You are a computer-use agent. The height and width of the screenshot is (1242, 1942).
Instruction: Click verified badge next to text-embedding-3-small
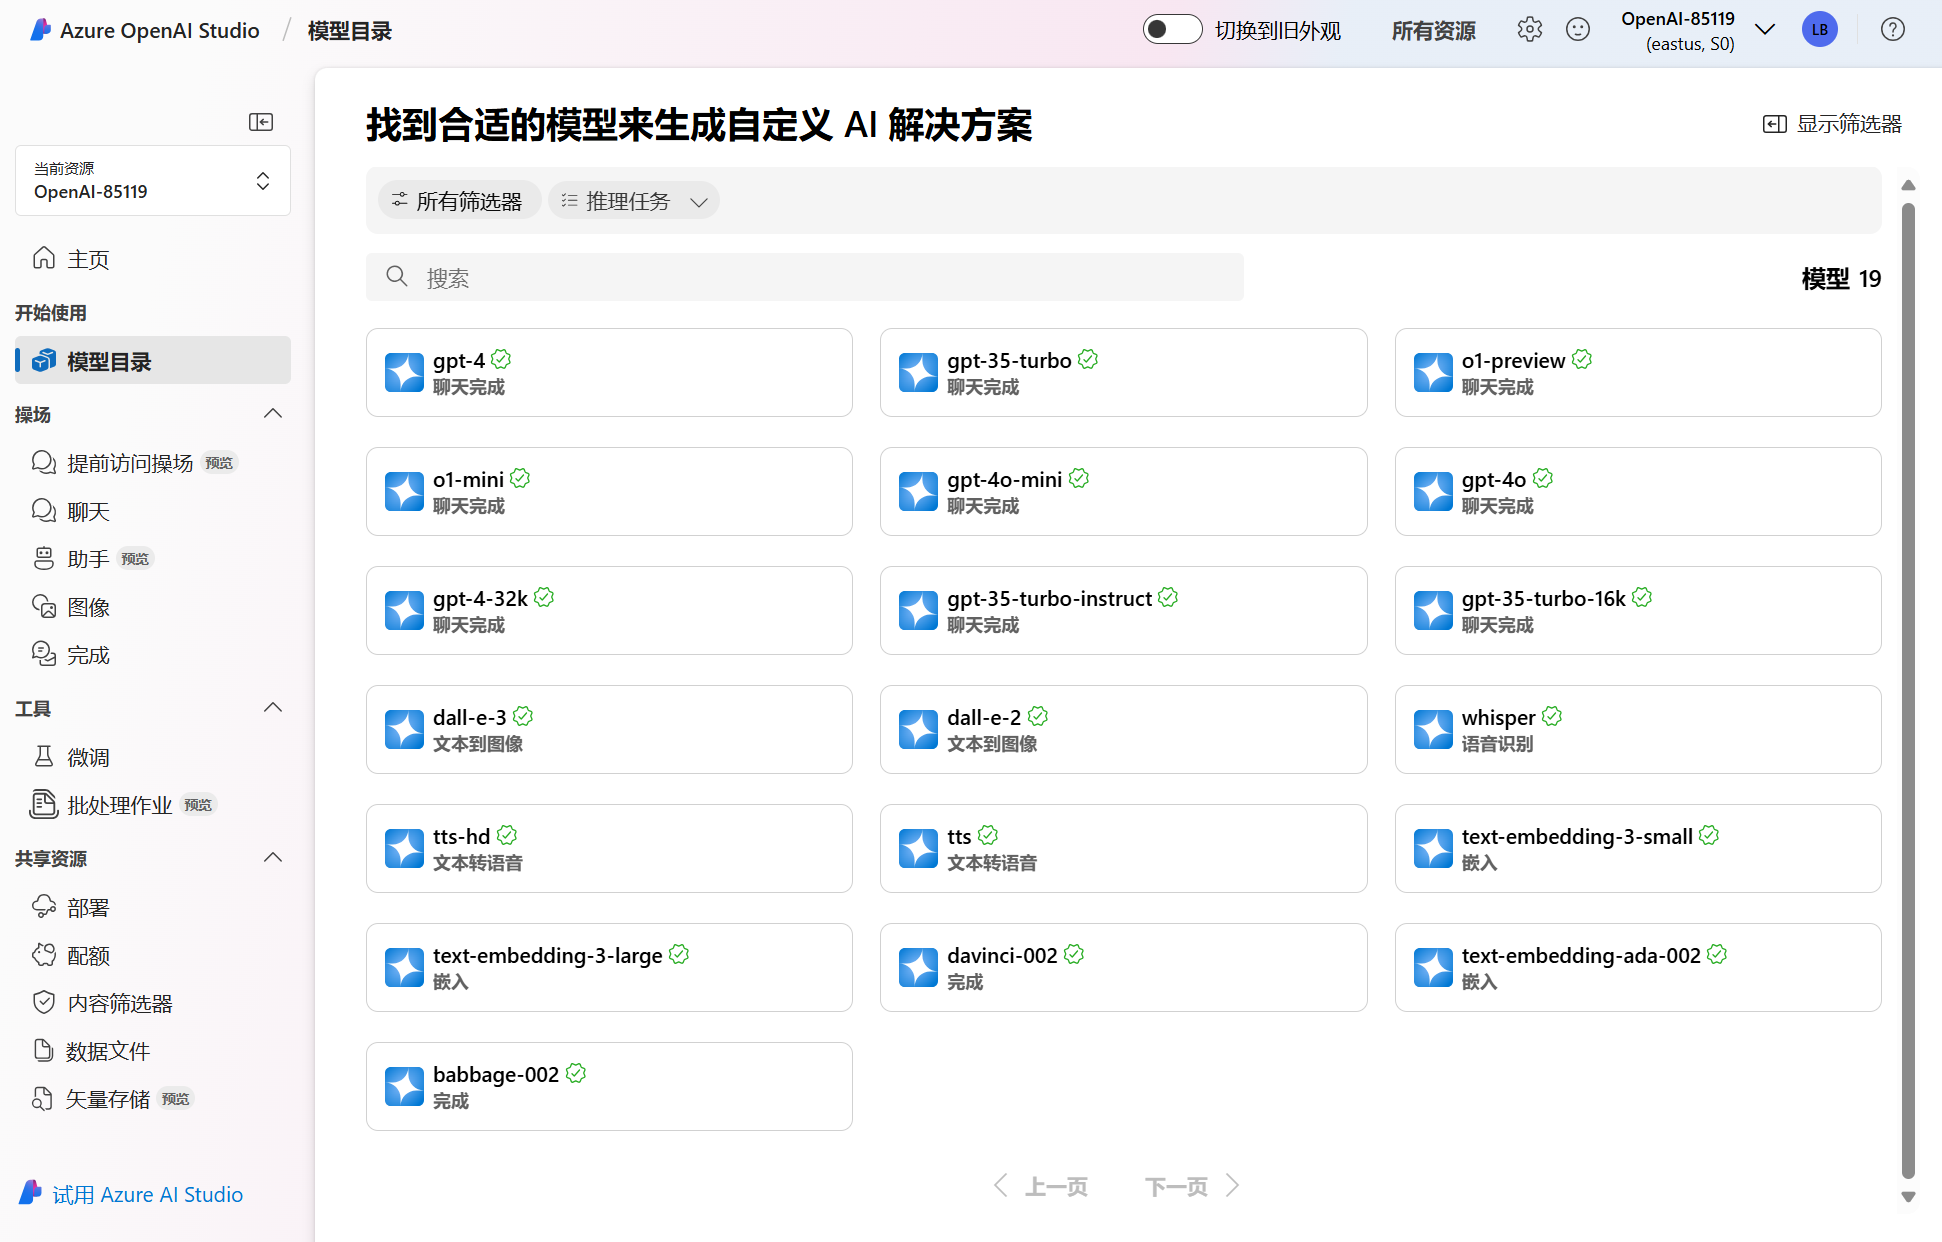tap(1709, 835)
